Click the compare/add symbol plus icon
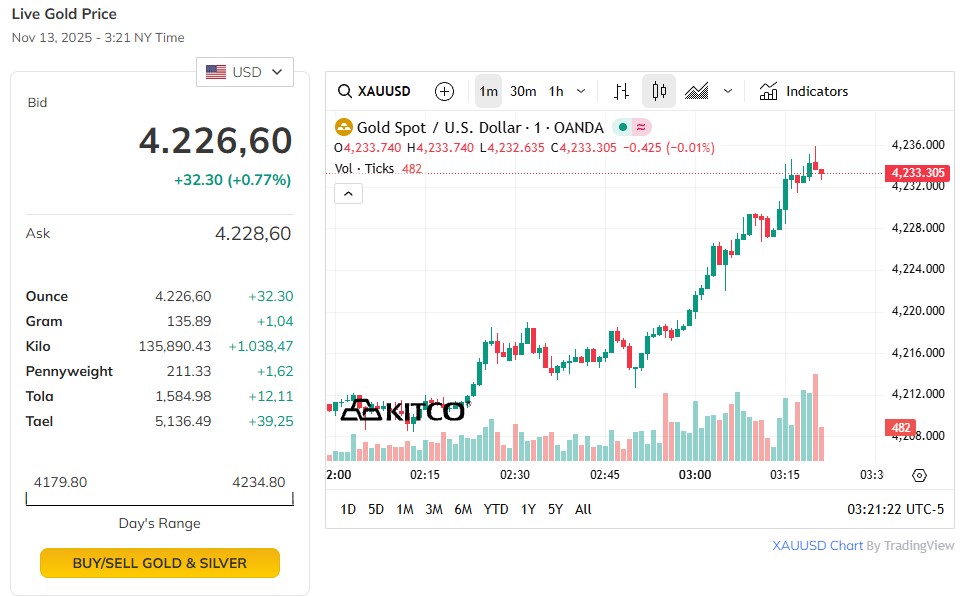This screenshot has height=596, width=964. 445,91
